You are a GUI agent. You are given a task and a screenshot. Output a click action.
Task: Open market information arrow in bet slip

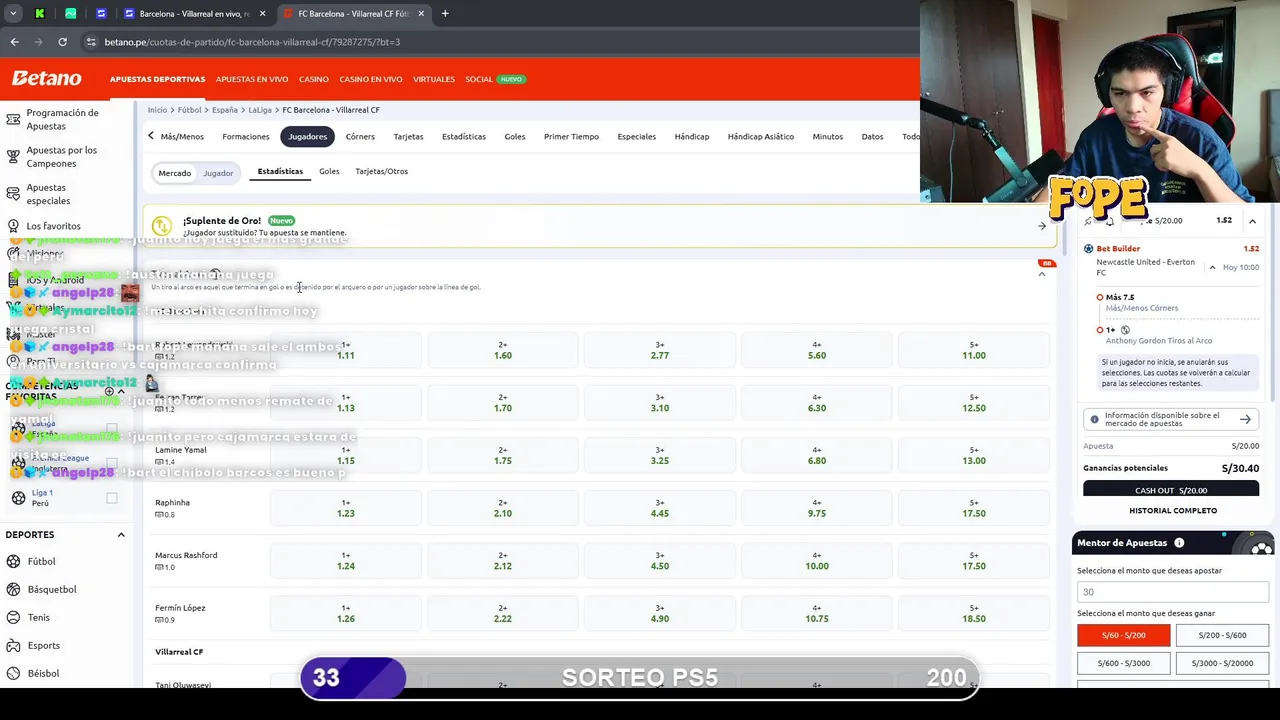tap(1245, 419)
